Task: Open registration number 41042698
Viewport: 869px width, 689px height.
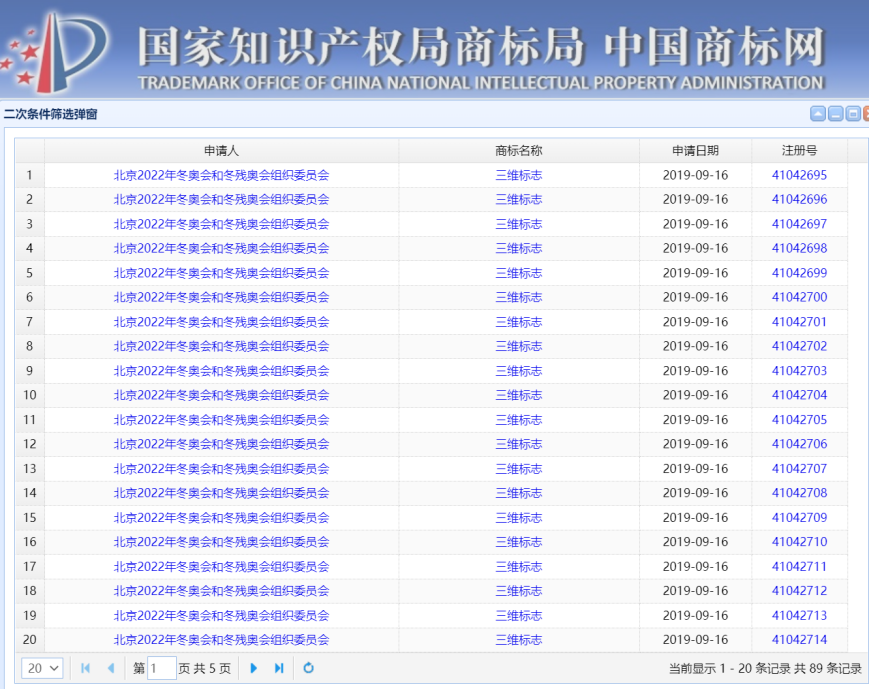Action: [799, 248]
